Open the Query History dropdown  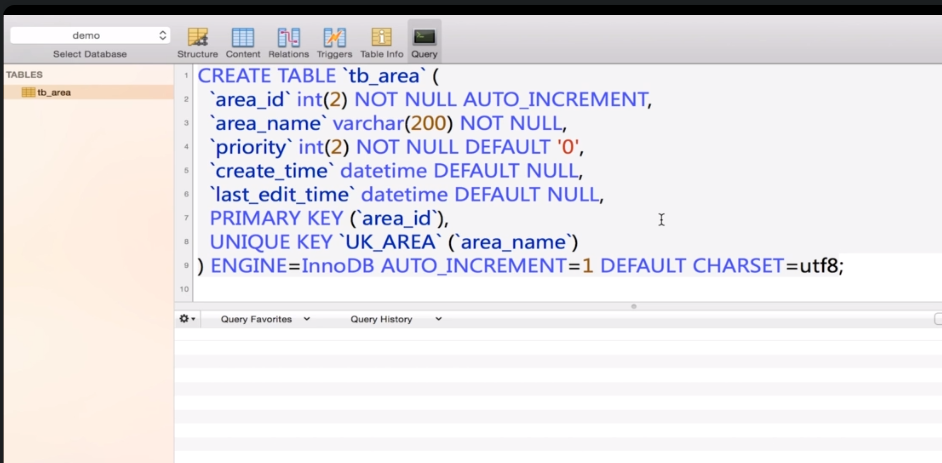396,319
